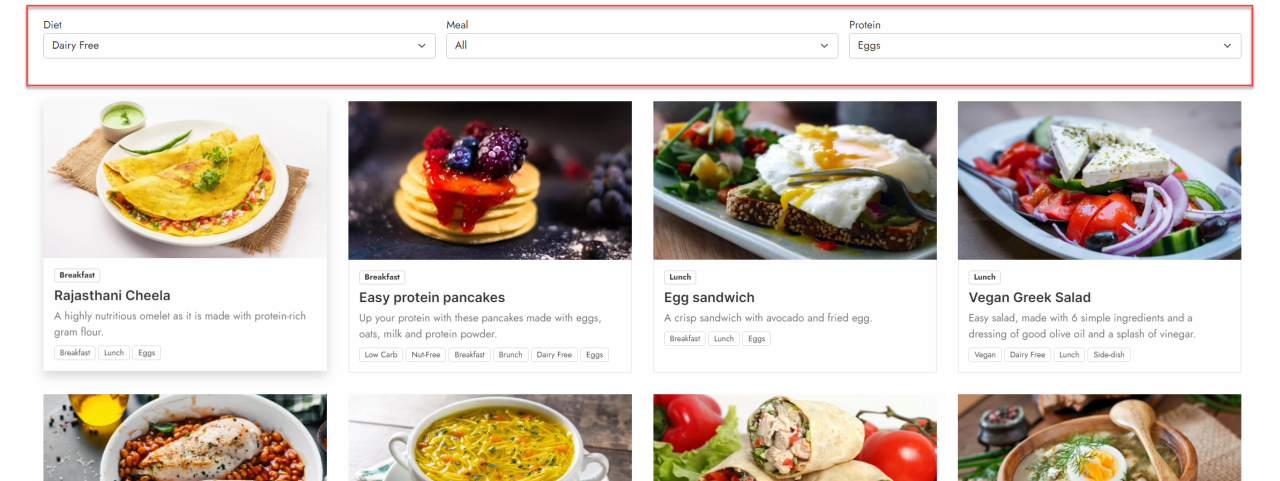1280x481 pixels.
Task: Click the noodle soup bowl thumbnail
Action: tap(490, 438)
